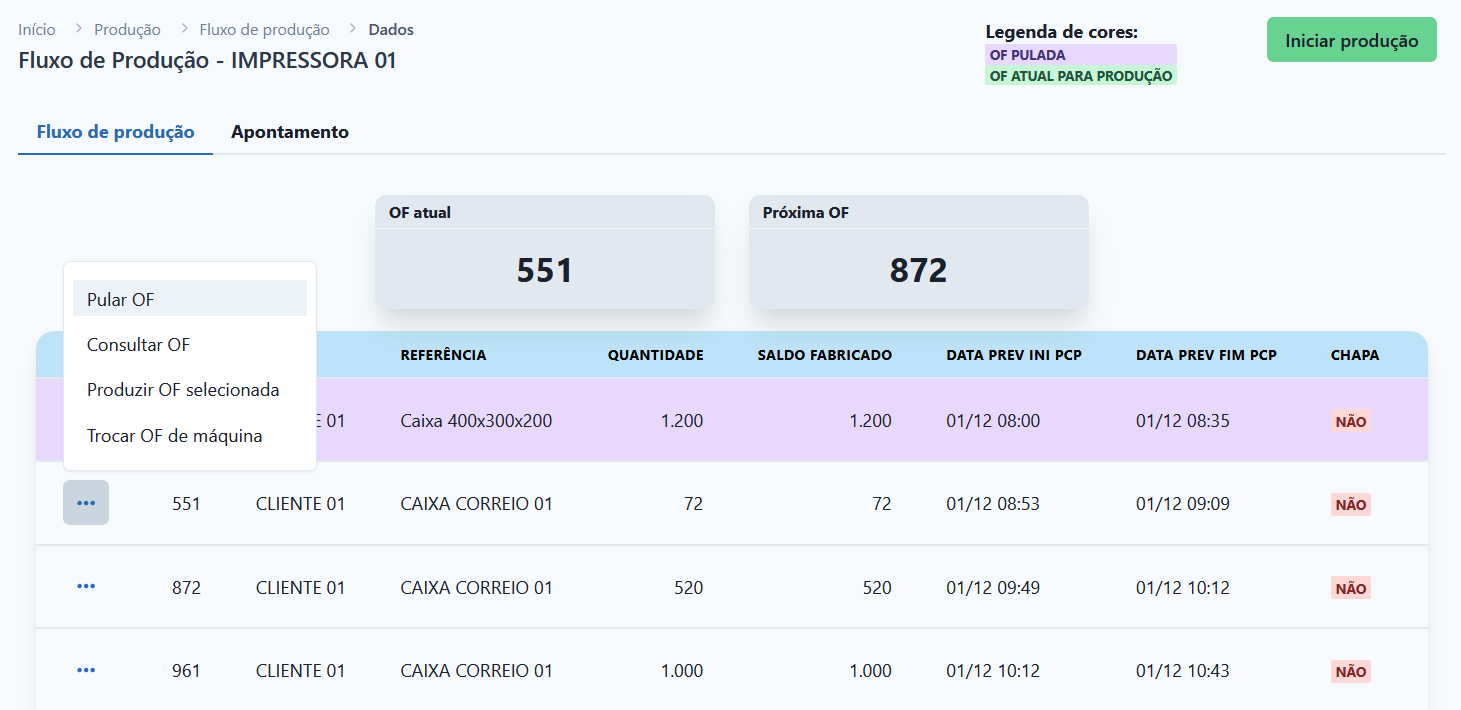This screenshot has width=1461, height=710.
Task: Select 'Pular OF' from the context menu
Action: pos(190,299)
